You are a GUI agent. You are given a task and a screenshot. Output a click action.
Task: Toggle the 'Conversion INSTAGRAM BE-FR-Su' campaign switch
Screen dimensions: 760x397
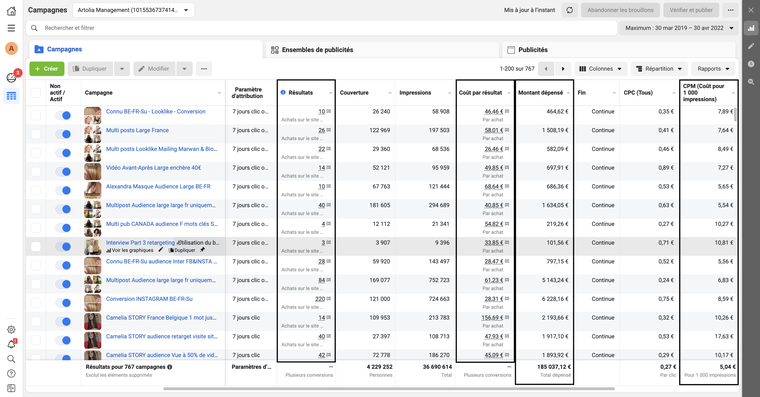tap(63, 302)
